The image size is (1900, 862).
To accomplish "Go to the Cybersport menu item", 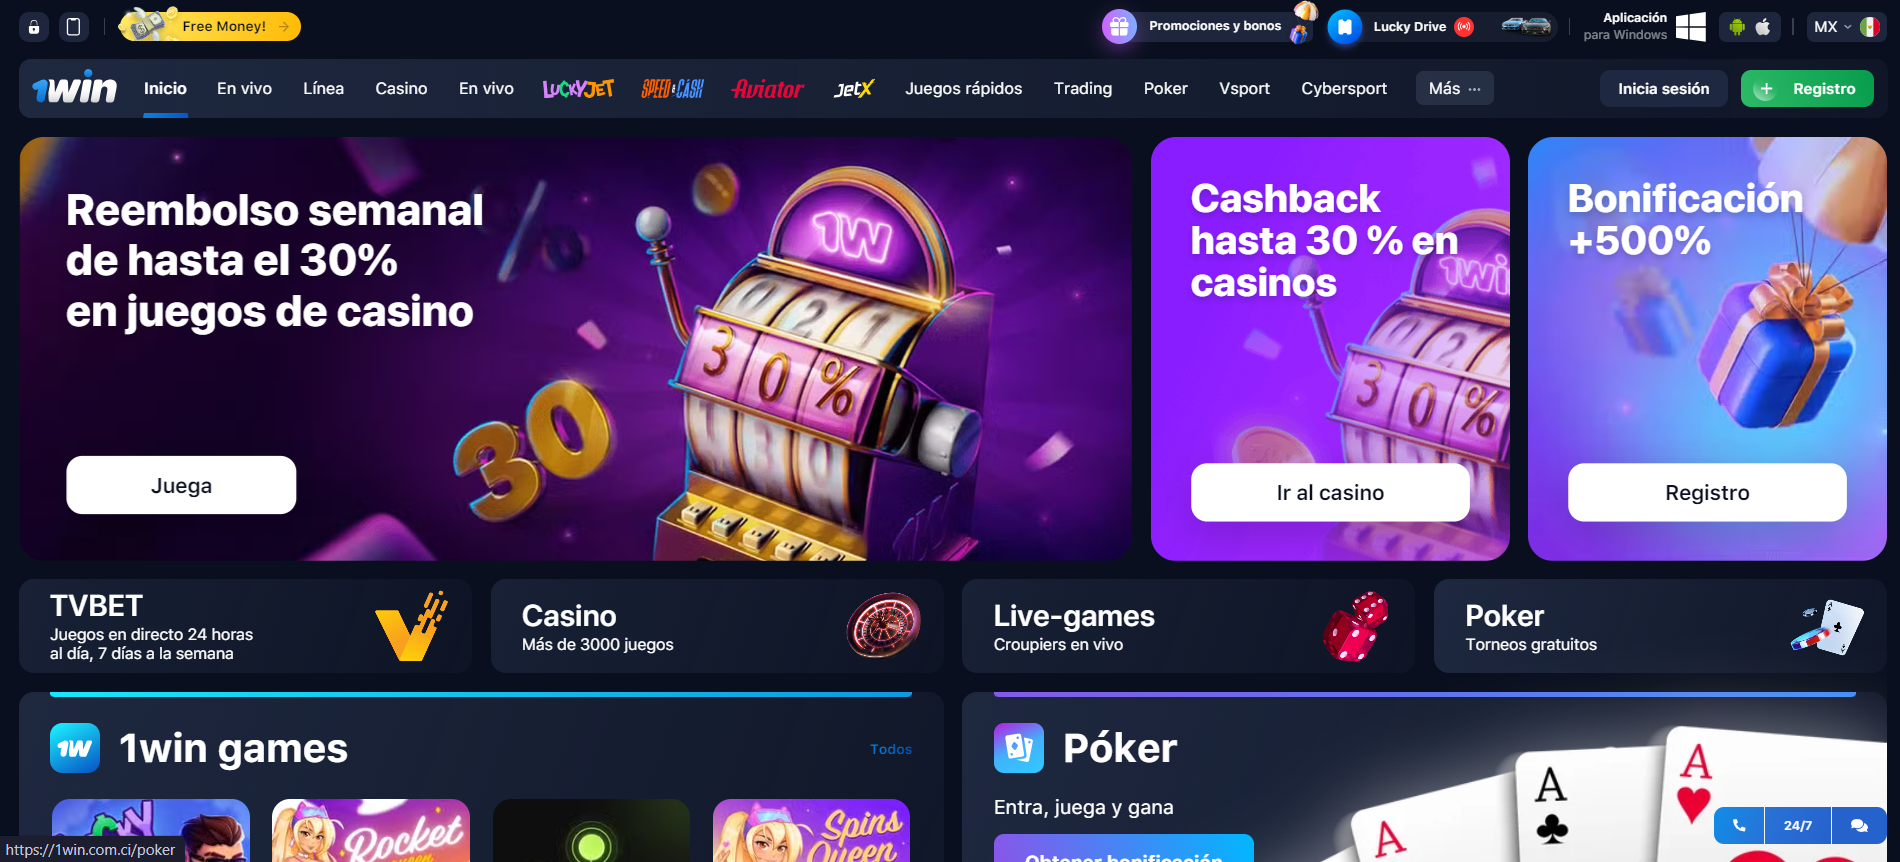I will pyautogui.click(x=1343, y=88).
